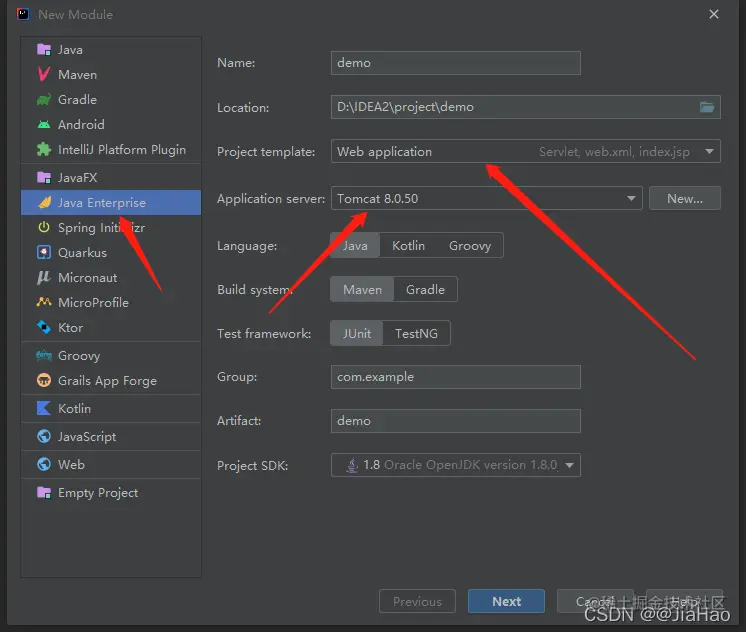
Task: Click the IntelliJ logo in title bar
Action: click(x=23, y=14)
